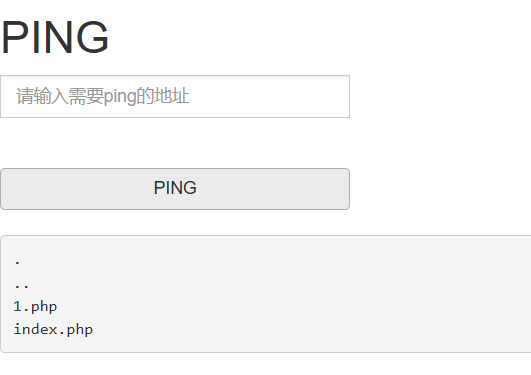Select the double dot parent directory line

[x=22, y=286]
